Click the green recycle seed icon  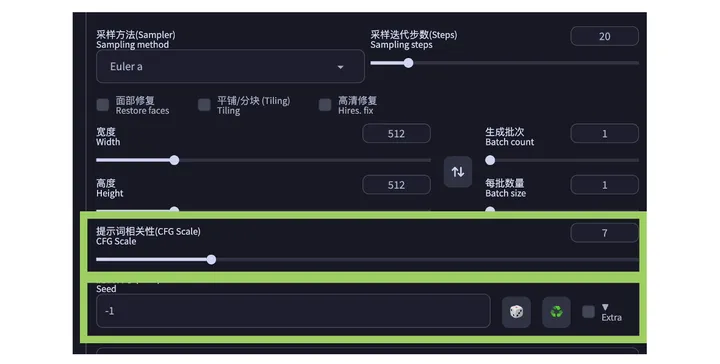[556, 312]
